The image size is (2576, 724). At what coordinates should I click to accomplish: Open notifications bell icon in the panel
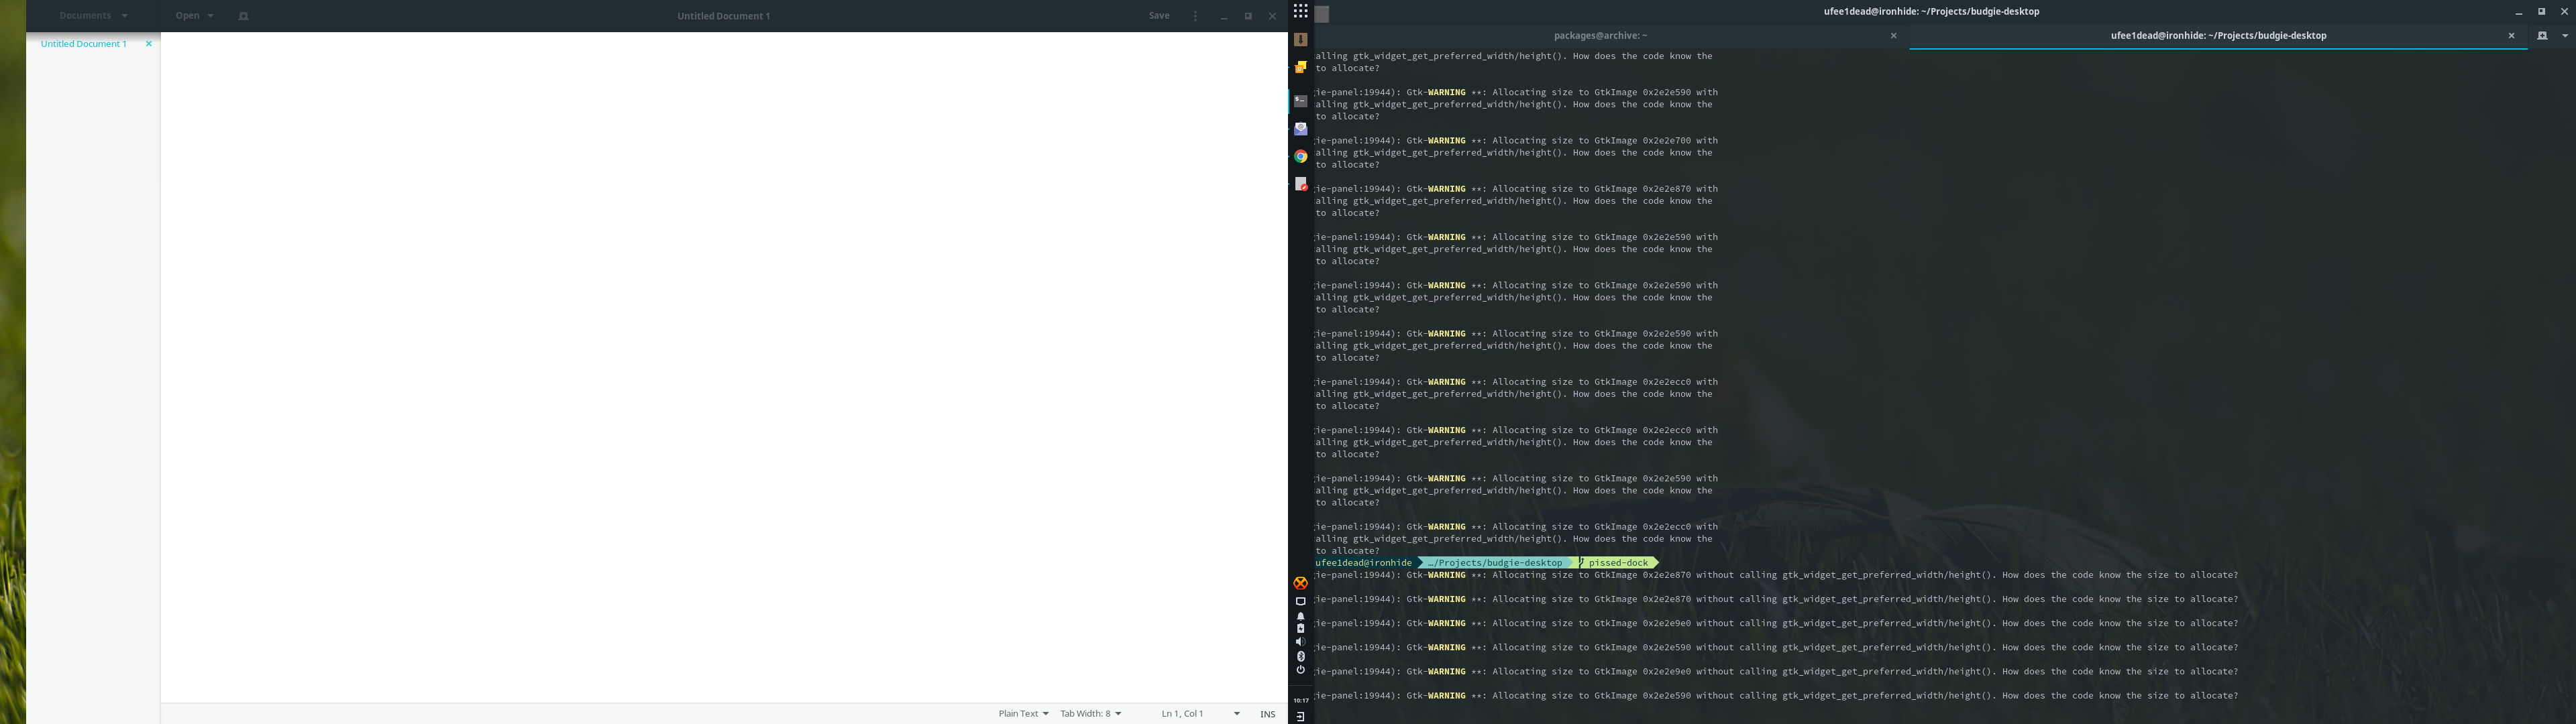click(1301, 616)
